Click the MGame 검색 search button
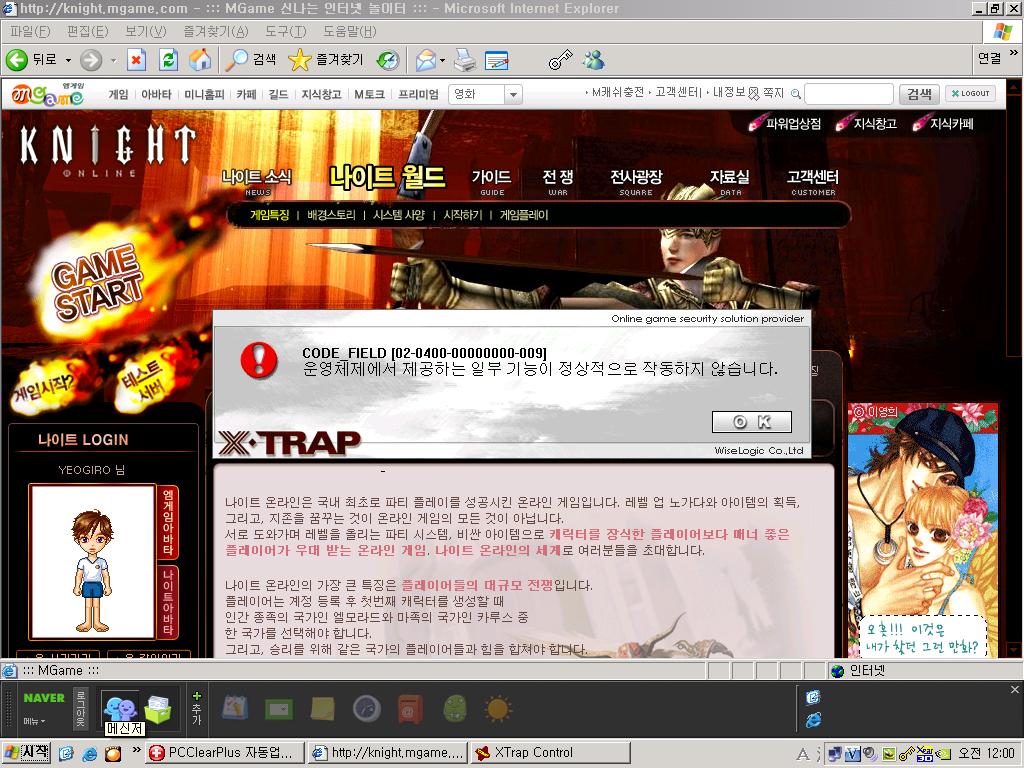 (x=919, y=94)
